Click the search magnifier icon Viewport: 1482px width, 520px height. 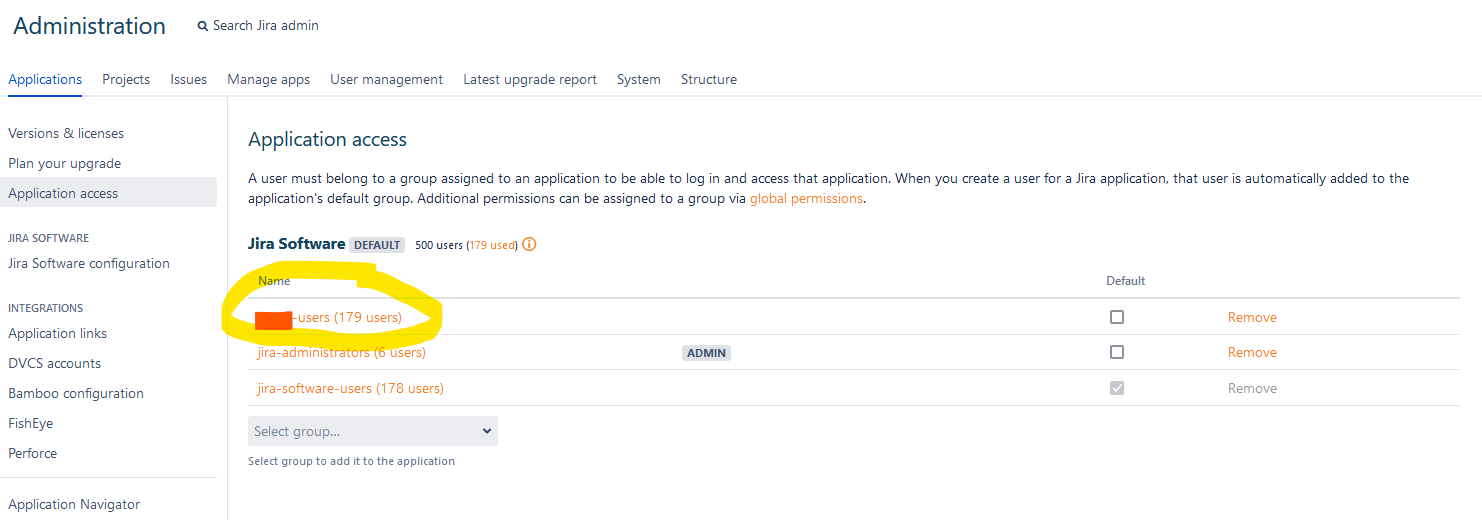(203, 26)
